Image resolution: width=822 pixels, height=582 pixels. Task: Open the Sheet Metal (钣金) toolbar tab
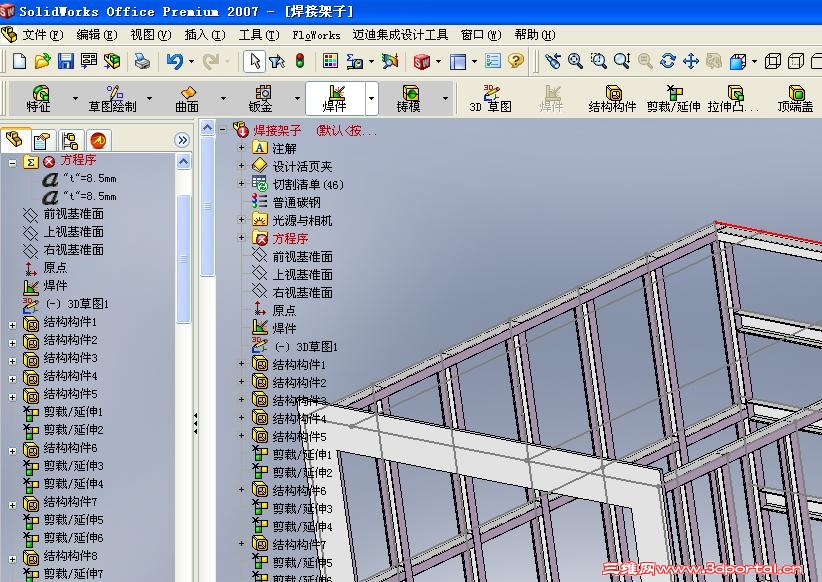(x=261, y=99)
